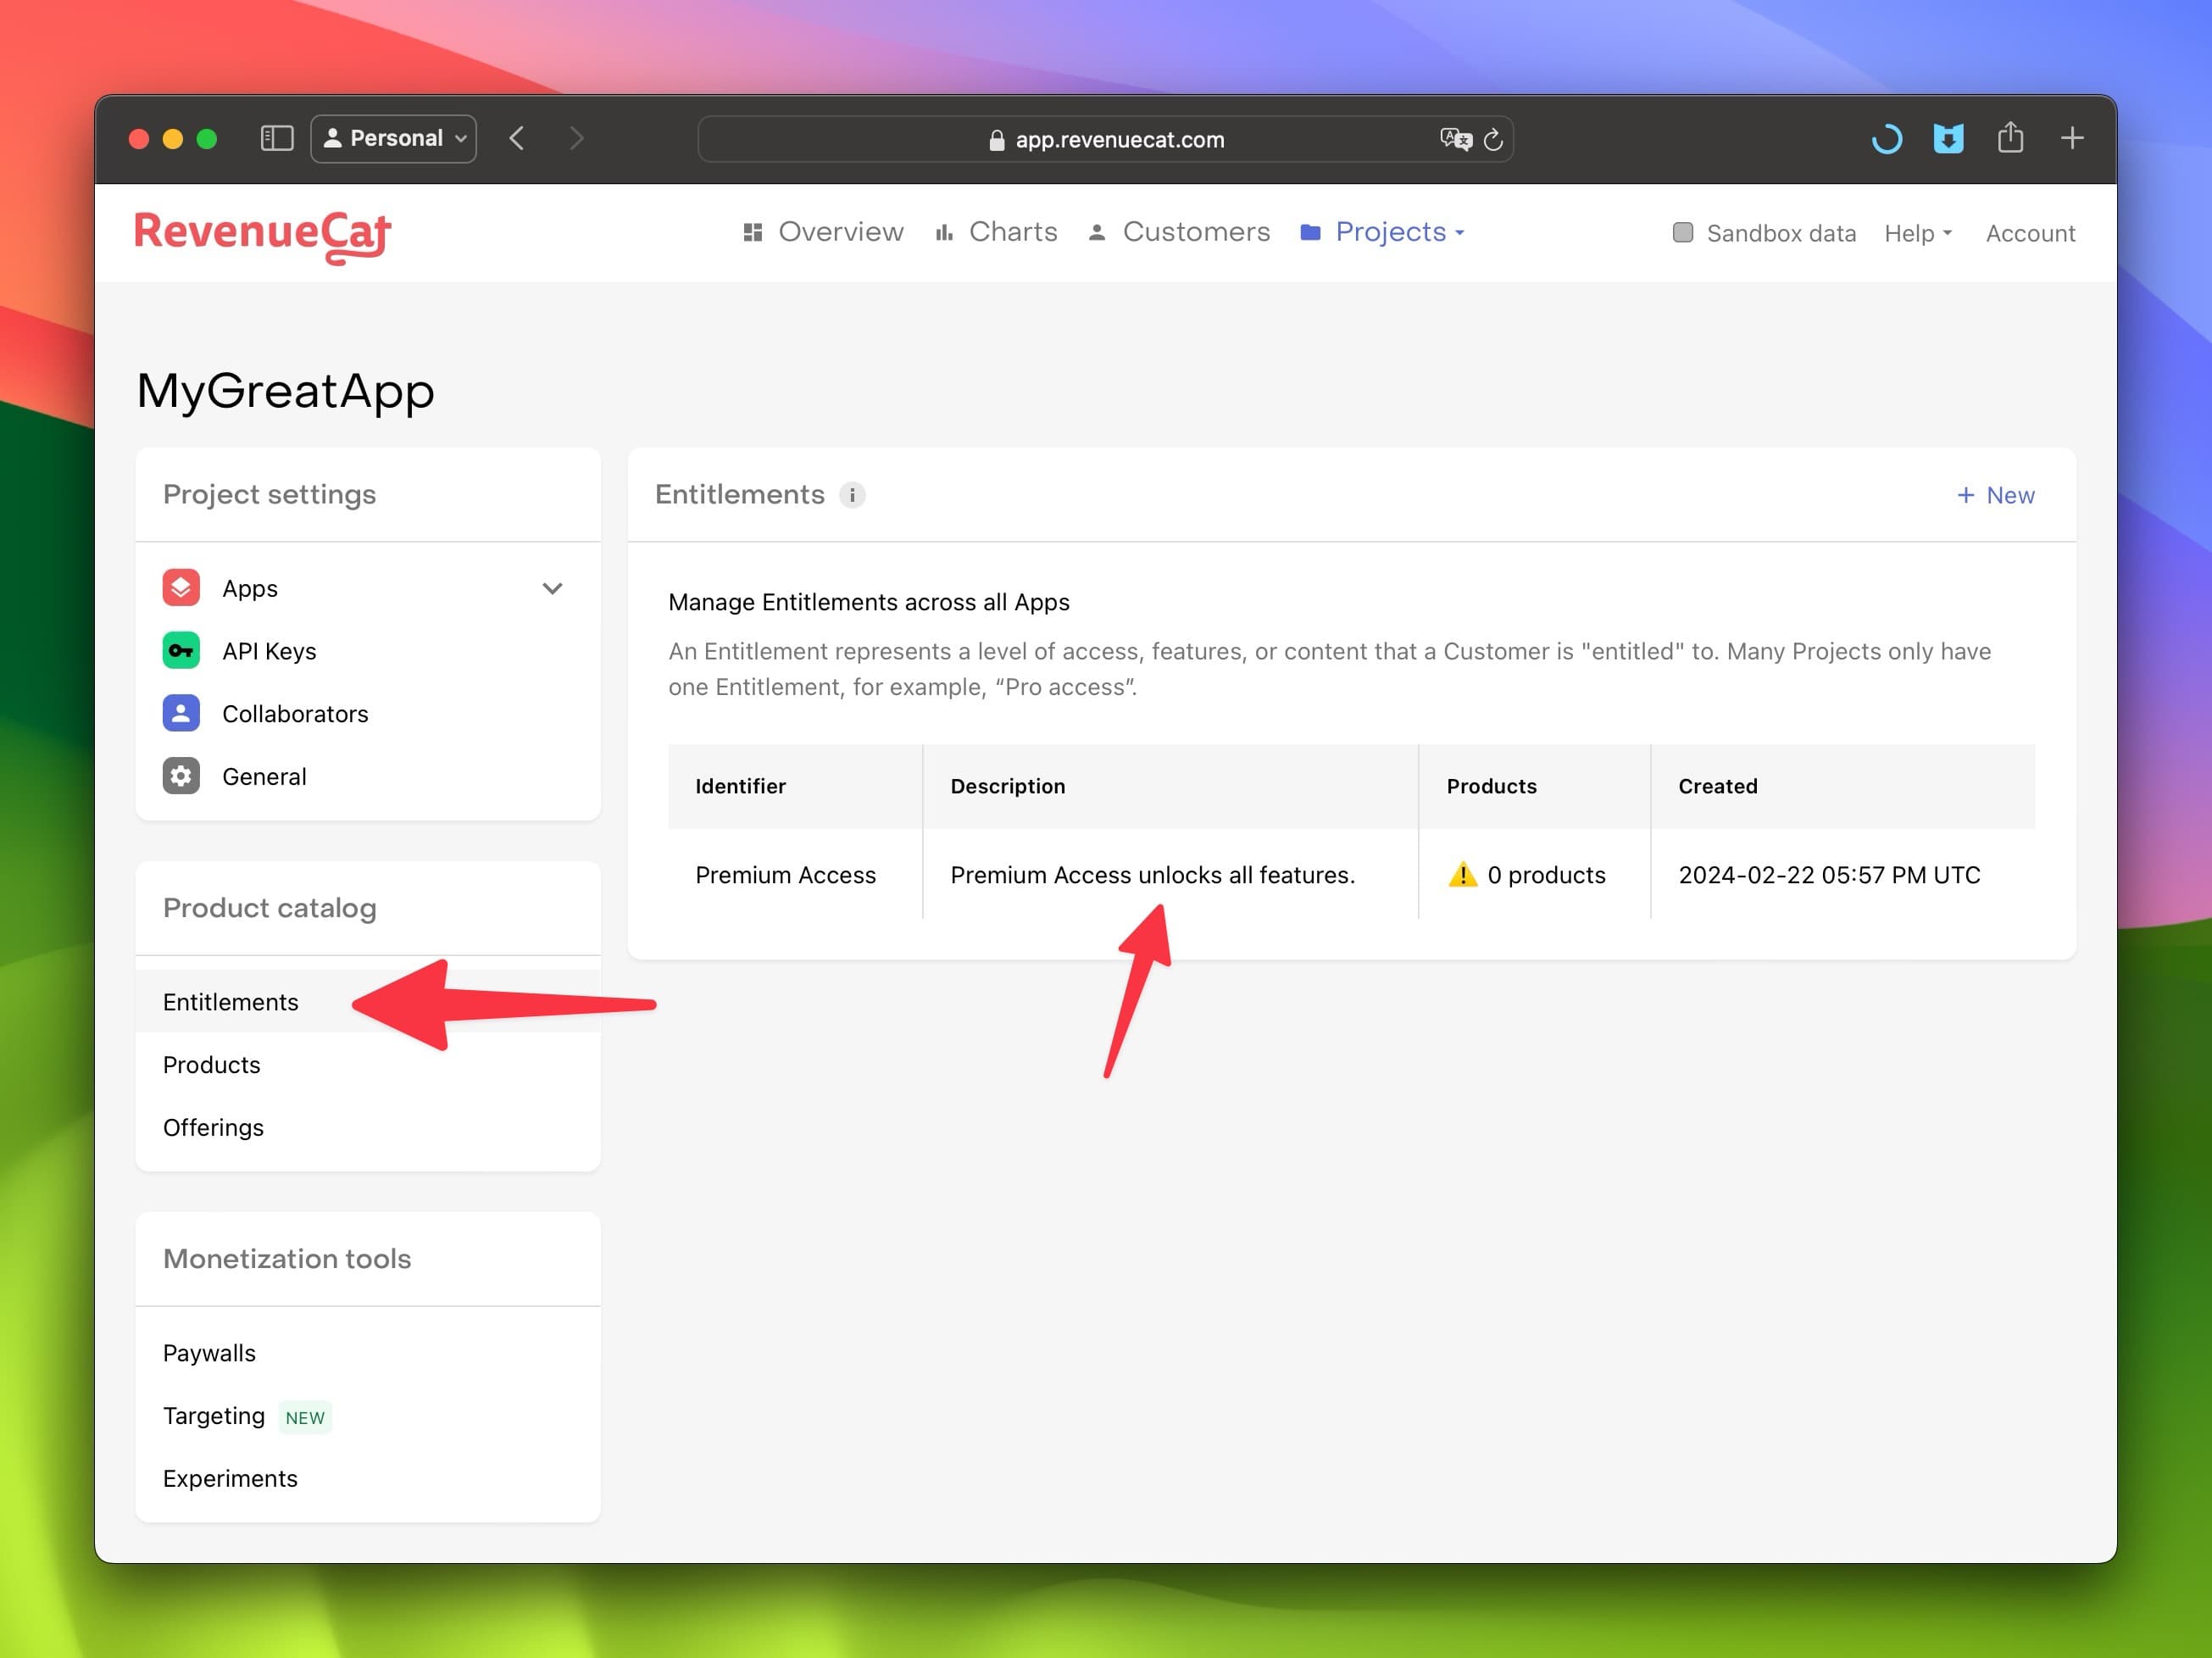Click the '2024-02-22 05:57 PM UTC' created date
The image size is (2212, 1658).
click(1828, 875)
